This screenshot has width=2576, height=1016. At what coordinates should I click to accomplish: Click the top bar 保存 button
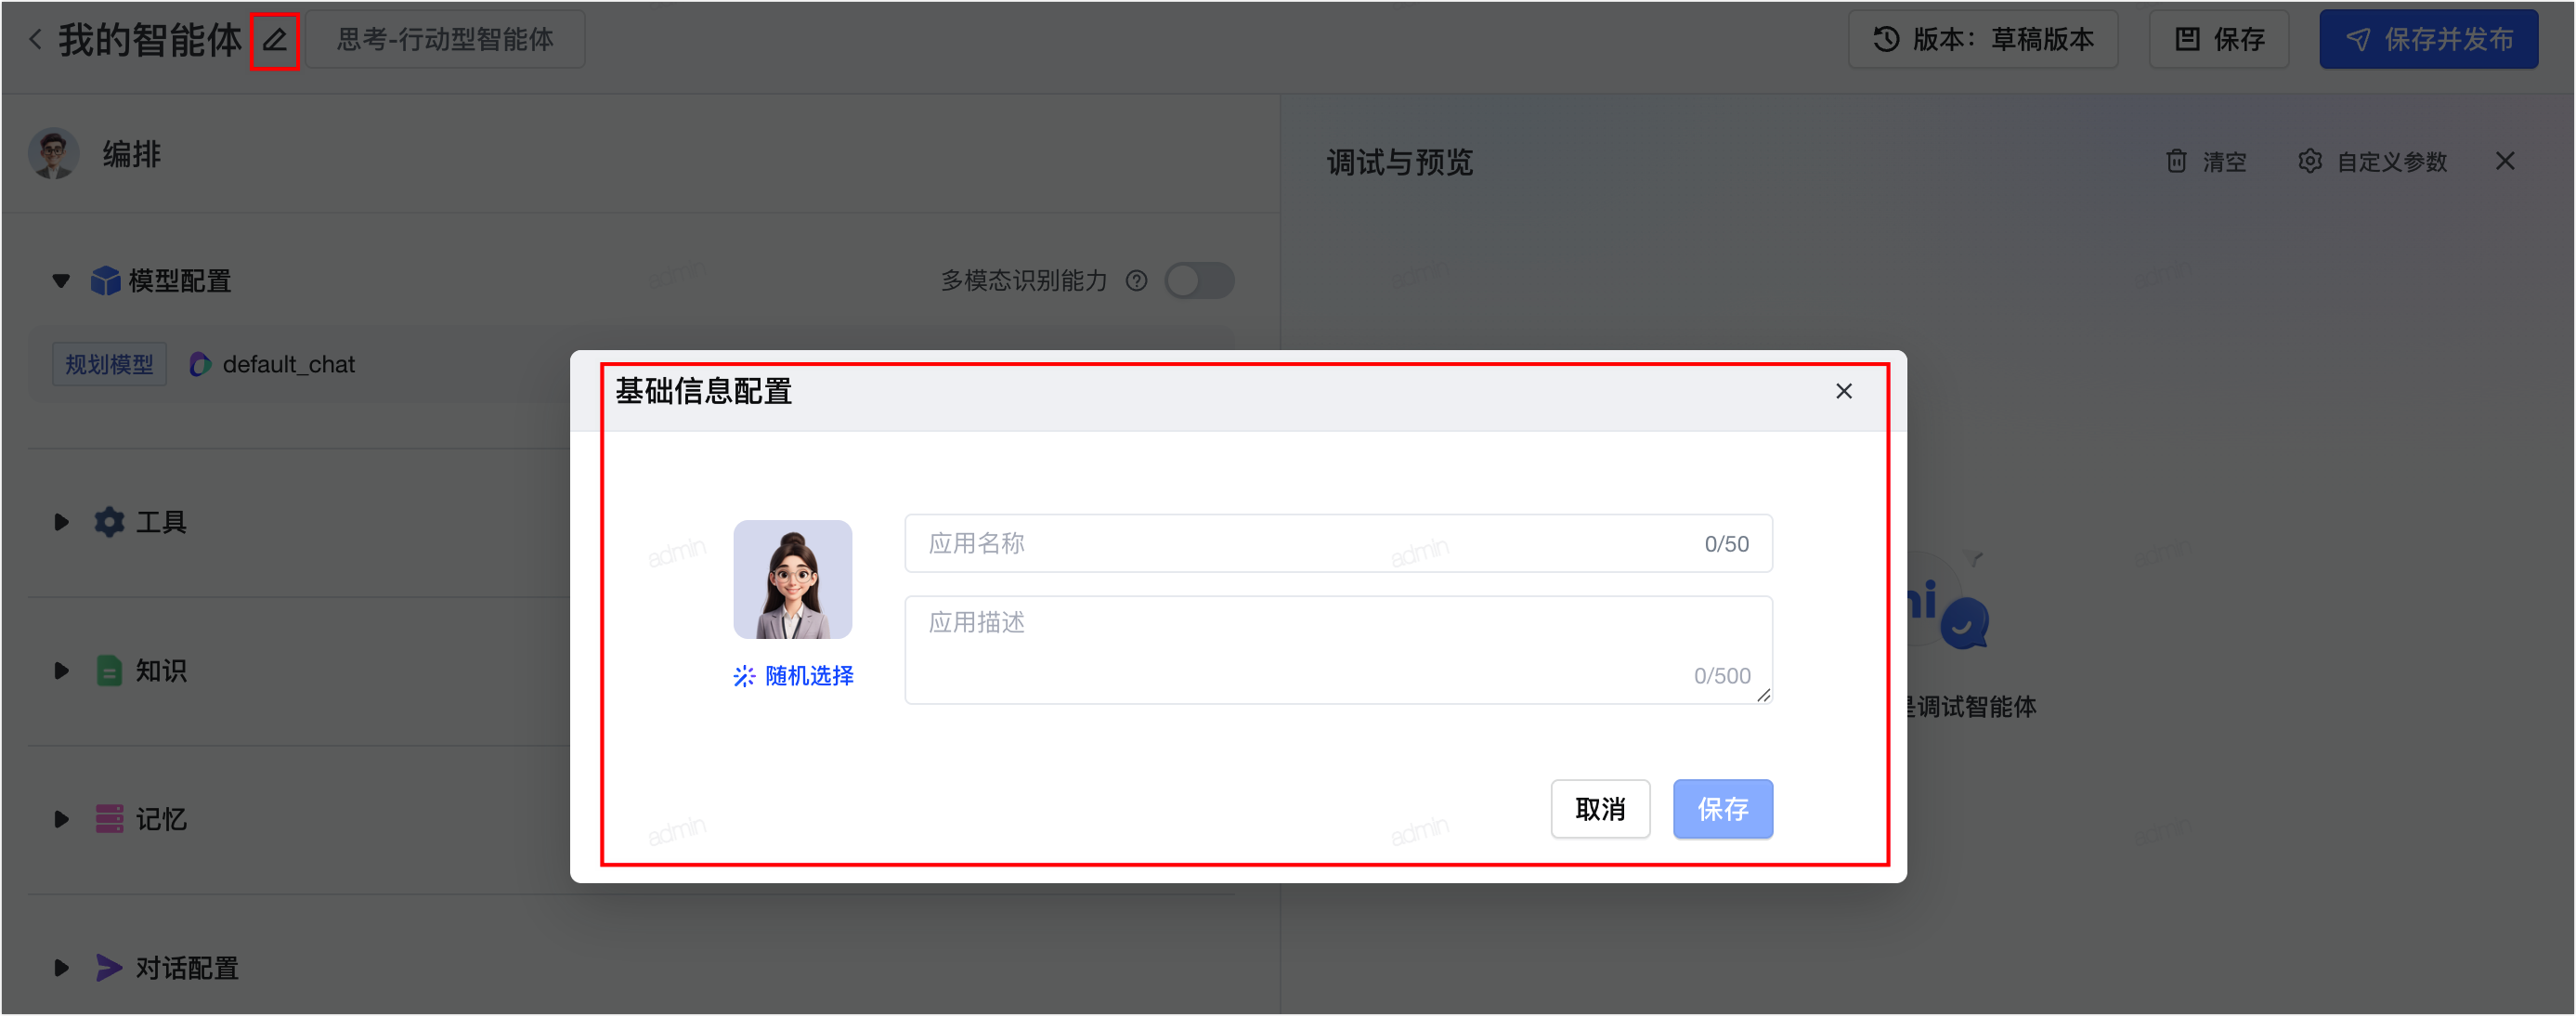click(2219, 39)
